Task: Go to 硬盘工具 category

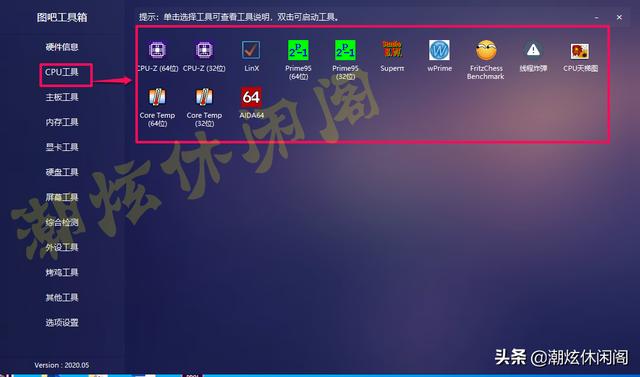Action: coord(62,172)
